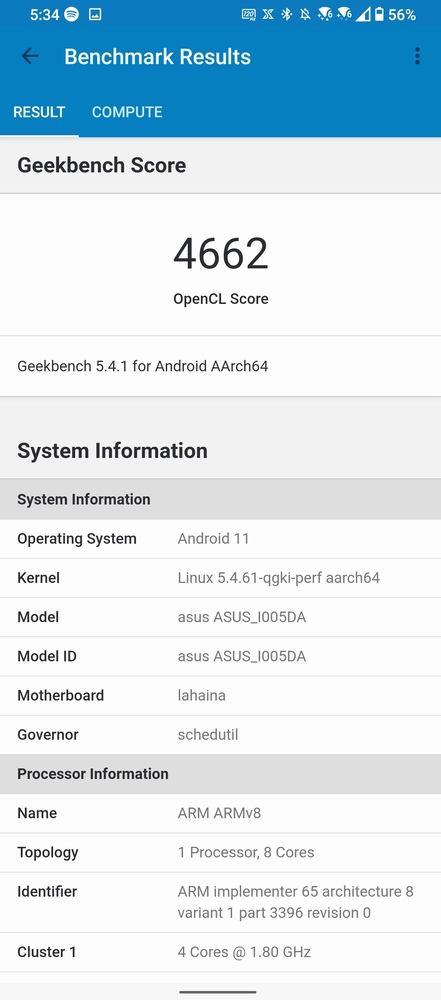
Task: Tap the Governor schedutil row
Action: pos(220,735)
